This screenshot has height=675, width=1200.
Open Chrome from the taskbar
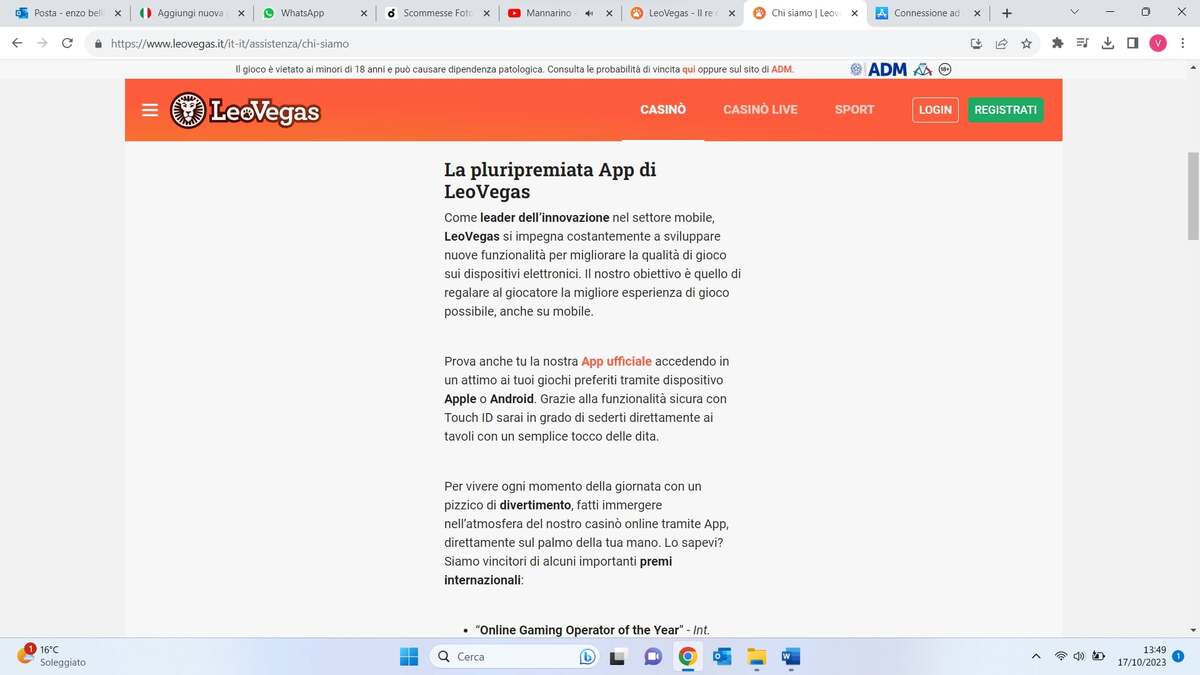[x=687, y=657]
